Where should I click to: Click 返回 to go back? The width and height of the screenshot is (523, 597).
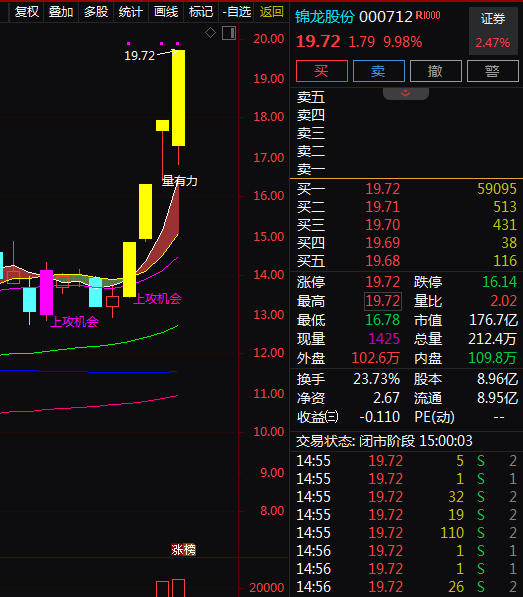(271, 12)
